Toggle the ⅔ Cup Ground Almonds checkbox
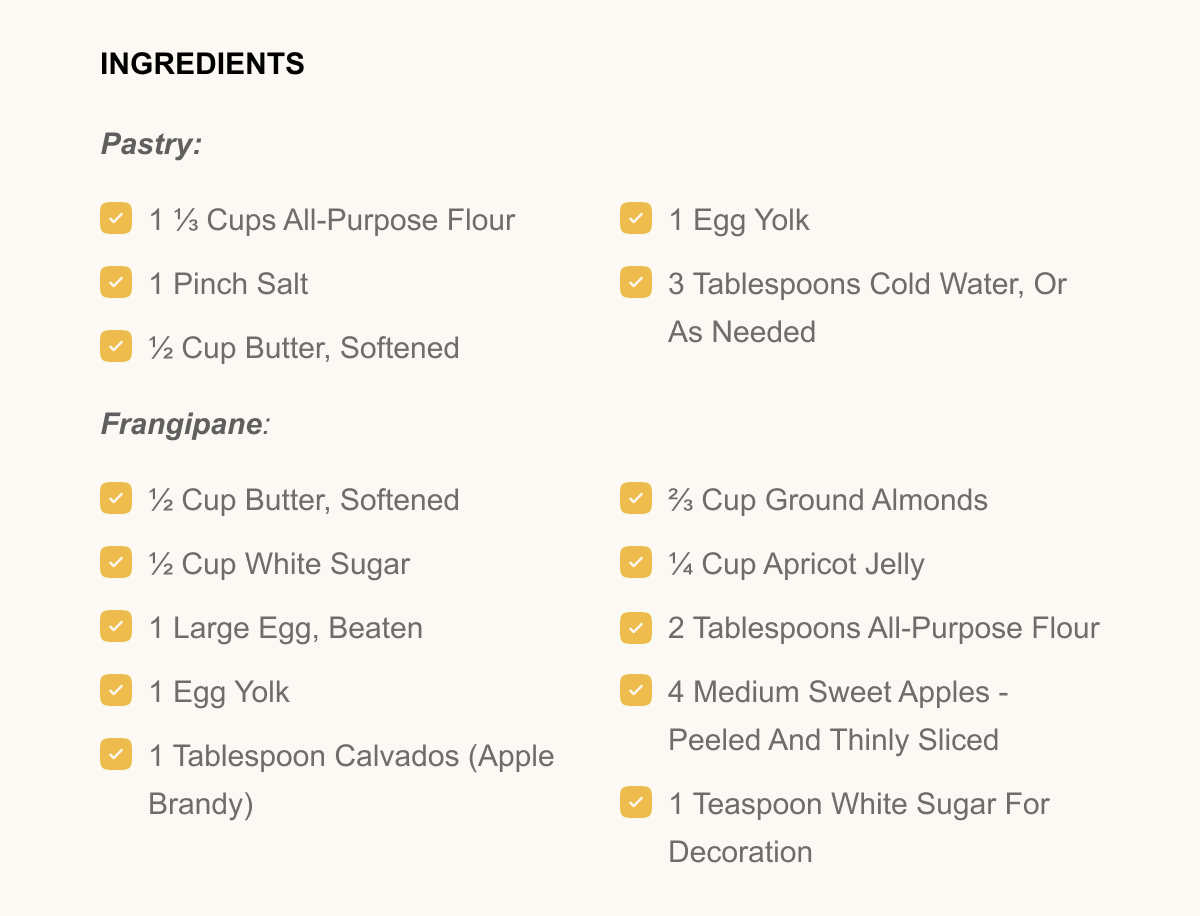Screen dimensions: 1200x916 point(636,499)
